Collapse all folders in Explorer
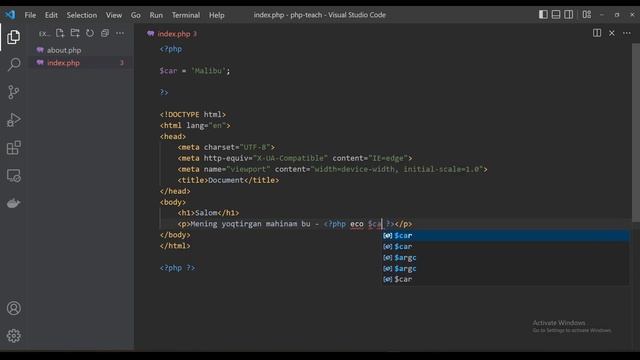 tap(105, 33)
